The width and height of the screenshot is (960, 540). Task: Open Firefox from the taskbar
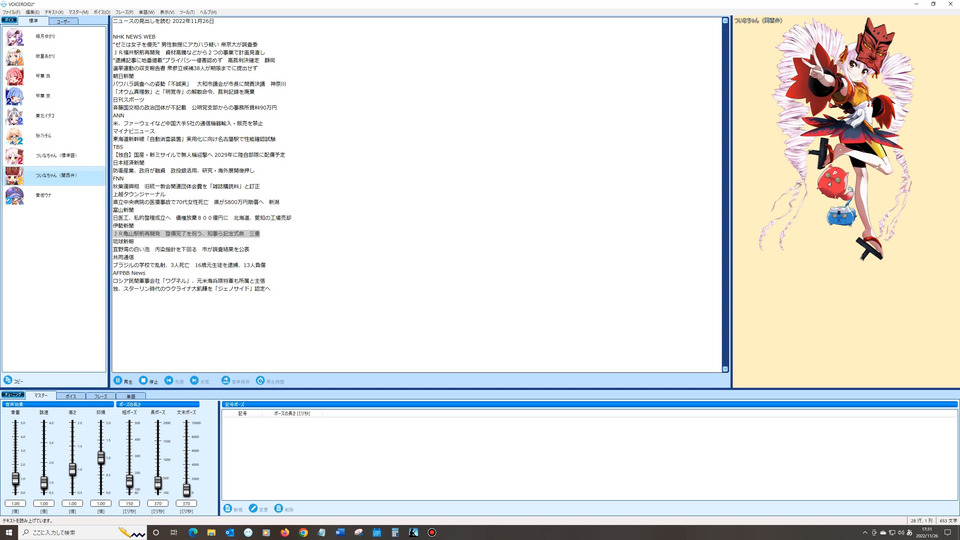tap(285, 533)
